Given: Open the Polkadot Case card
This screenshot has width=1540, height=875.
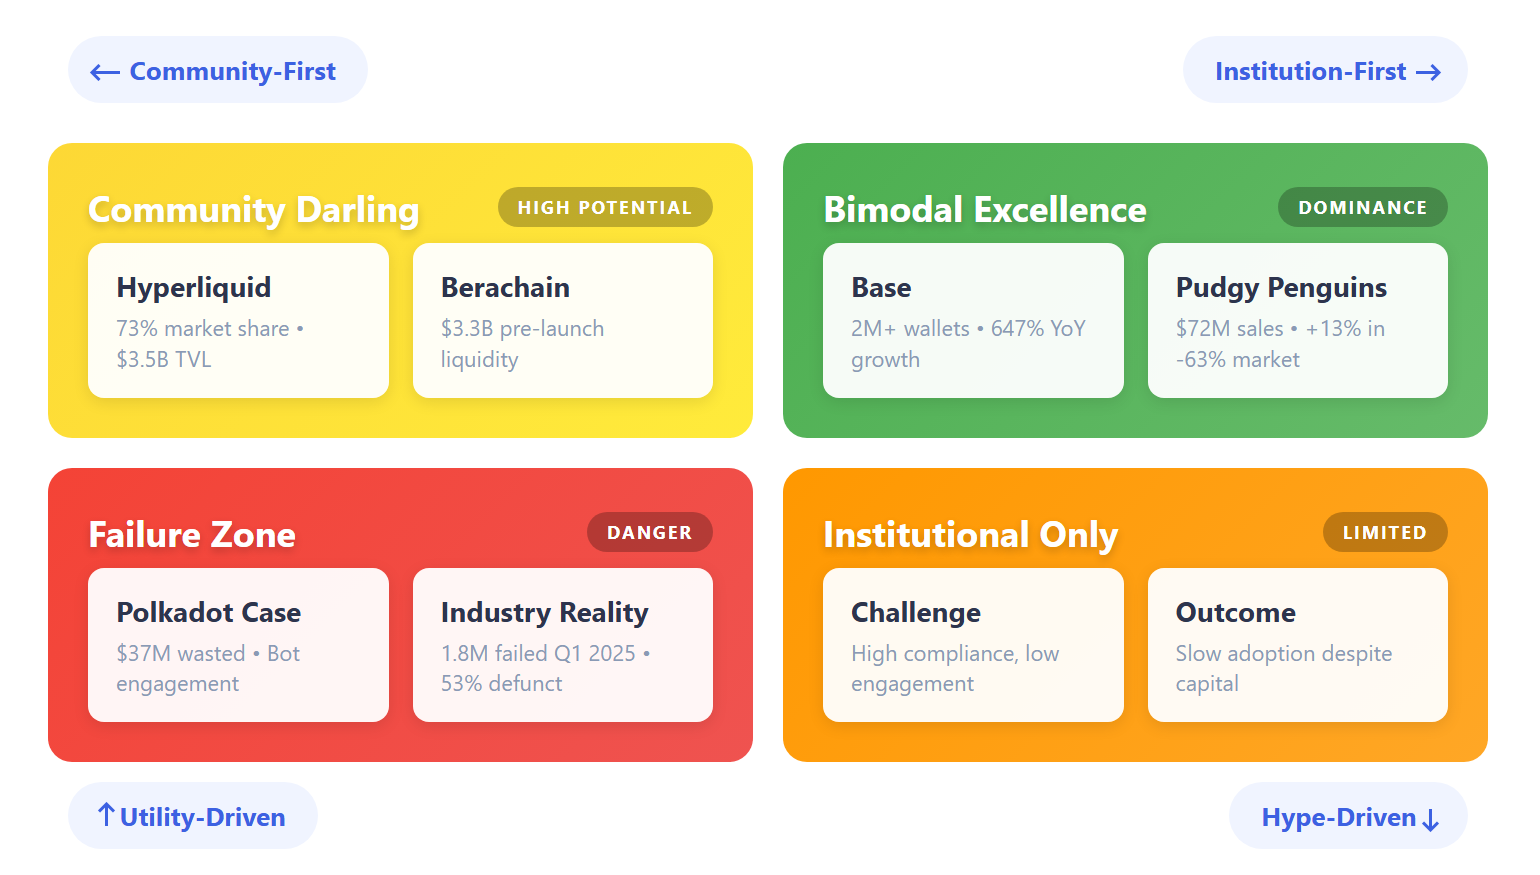Looking at the screenshot, I should point(238,645).
